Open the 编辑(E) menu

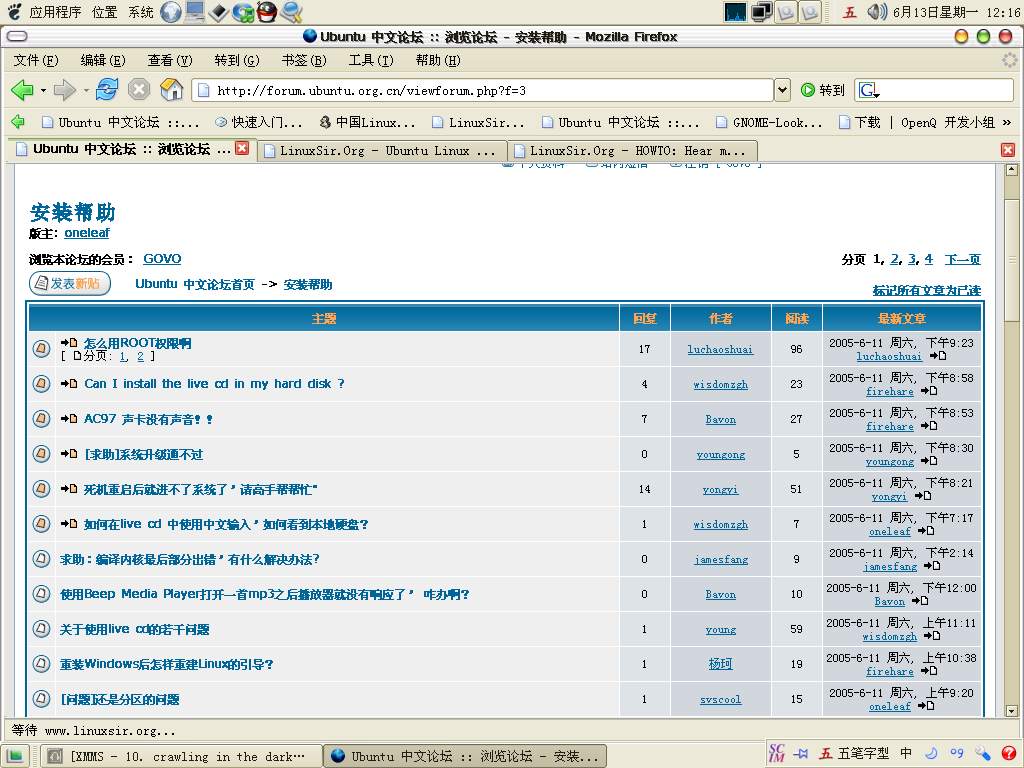tap(103, 60)
